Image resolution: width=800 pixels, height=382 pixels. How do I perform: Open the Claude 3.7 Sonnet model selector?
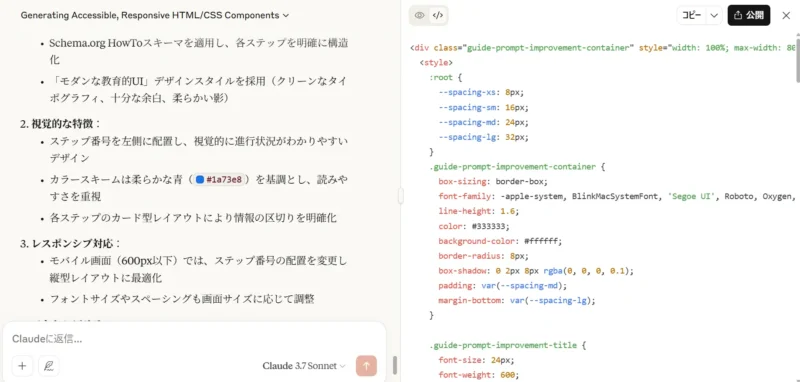tap(304, 366)
